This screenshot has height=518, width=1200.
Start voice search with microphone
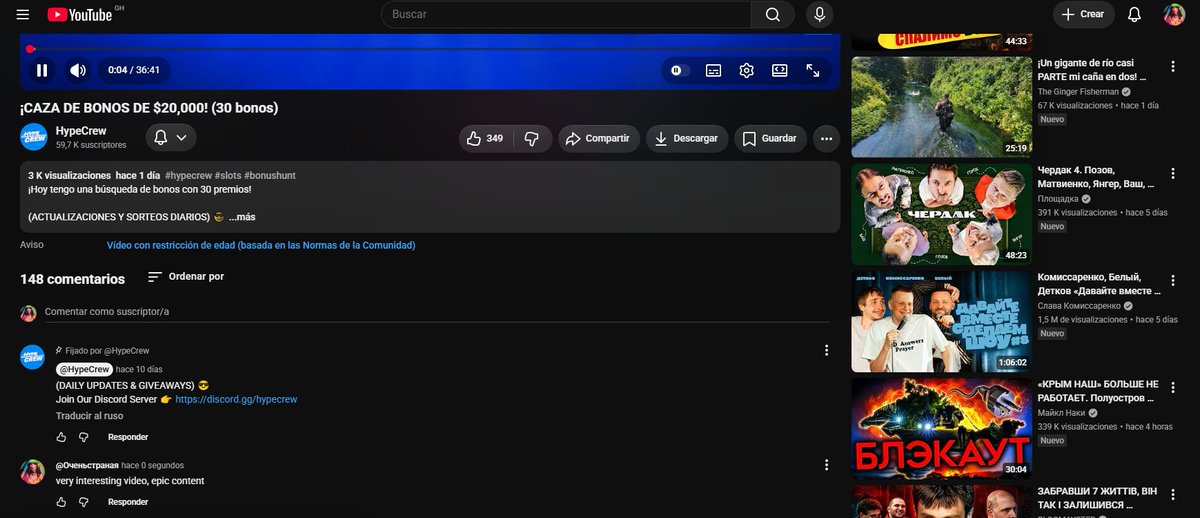click(x=820, y=14)
